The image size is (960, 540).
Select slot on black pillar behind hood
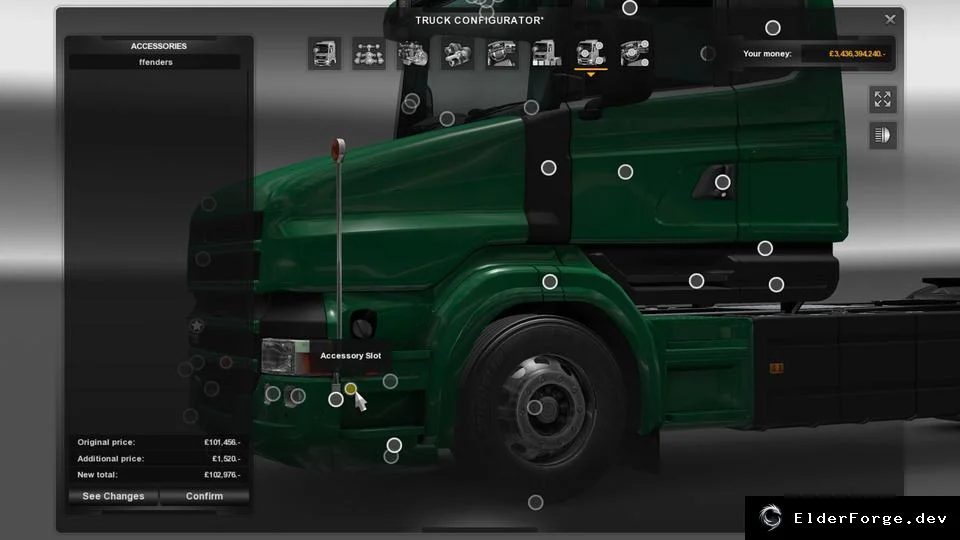(x=549, y=168)
